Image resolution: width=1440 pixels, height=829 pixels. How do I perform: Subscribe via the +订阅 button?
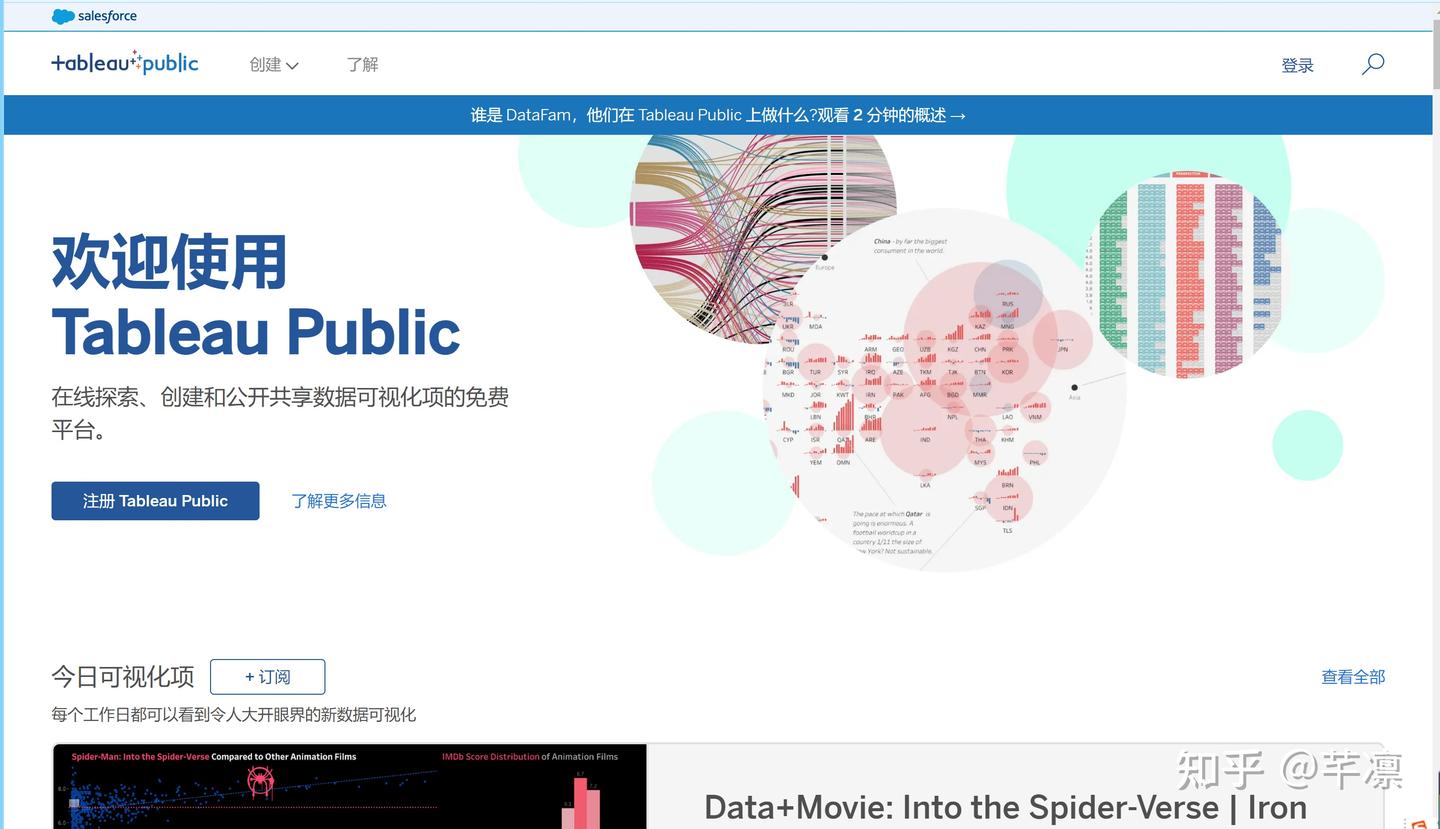(x=267, y=677)
